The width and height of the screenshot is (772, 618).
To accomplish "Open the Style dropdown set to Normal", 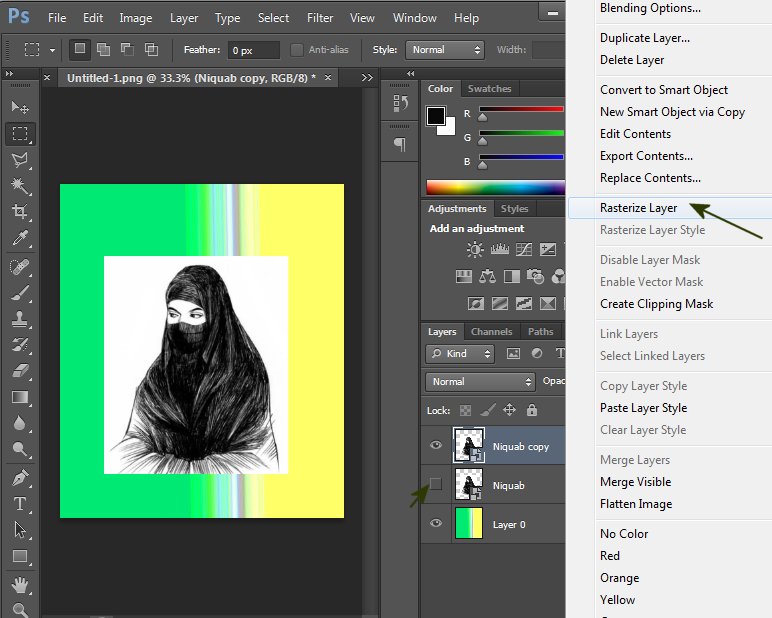I will coord(444,50).
